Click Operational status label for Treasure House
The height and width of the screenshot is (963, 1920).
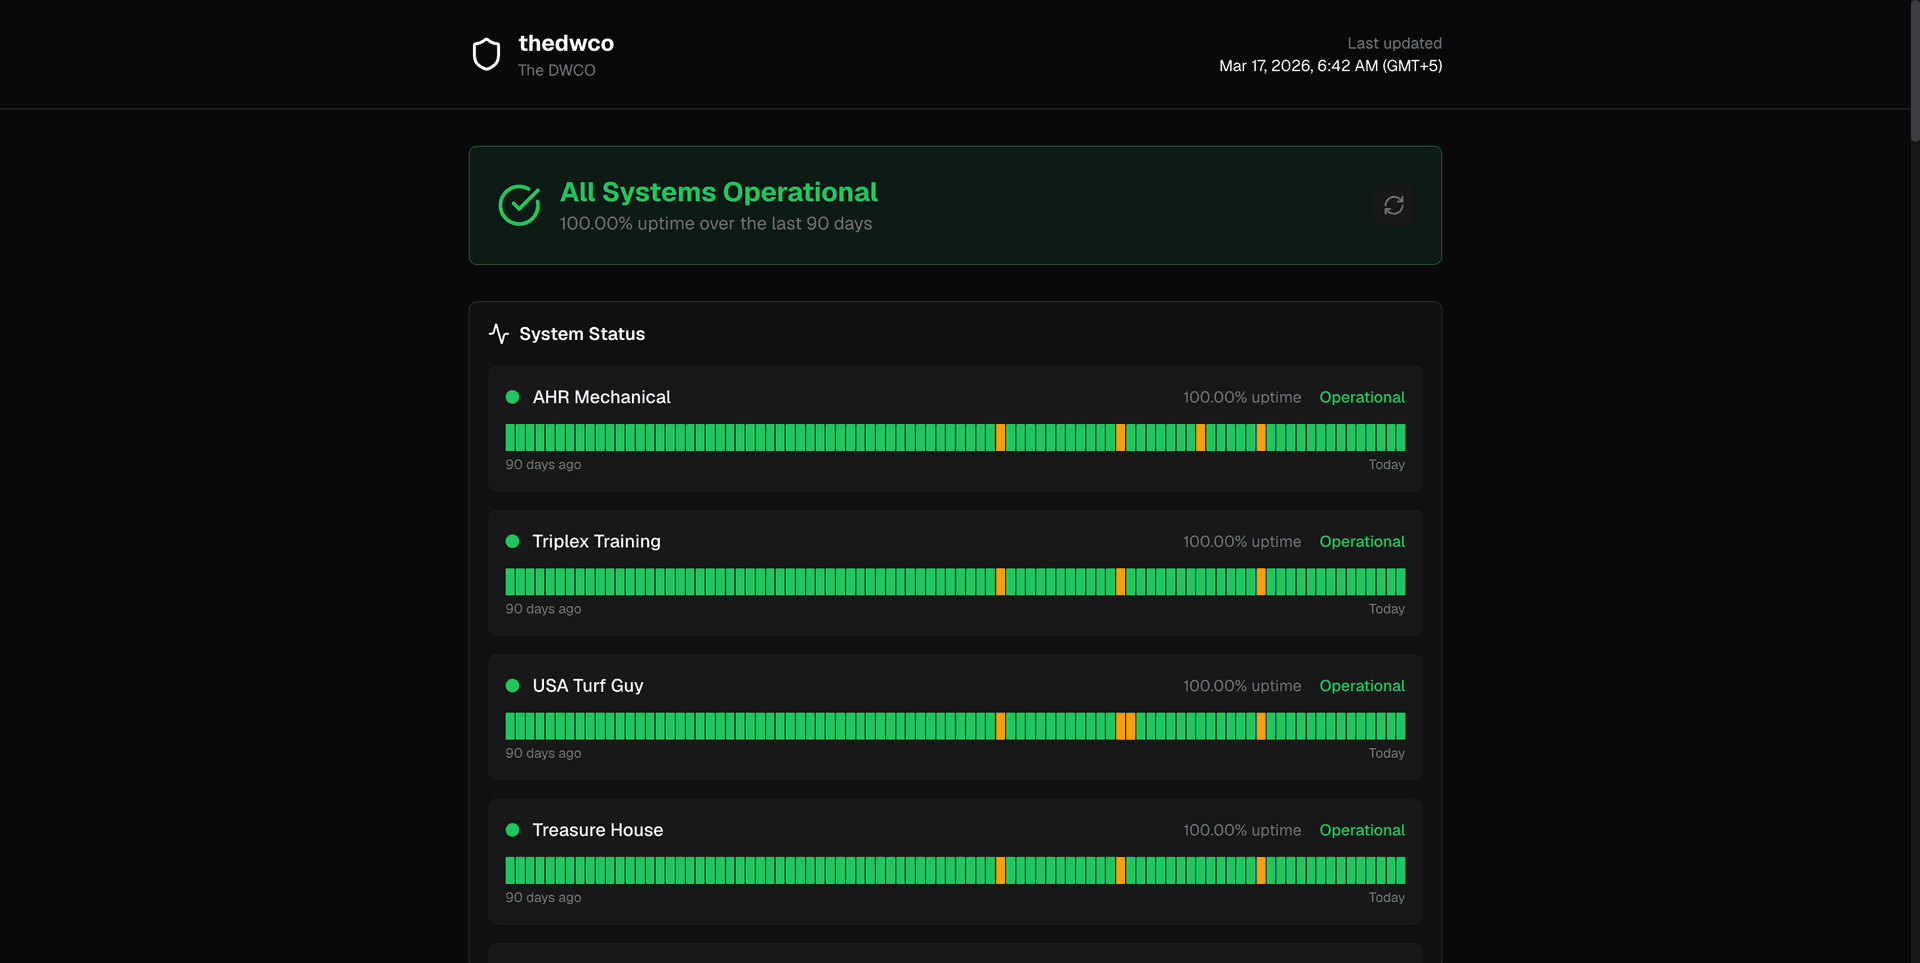pyautogui.click(x=1362, y=830)
